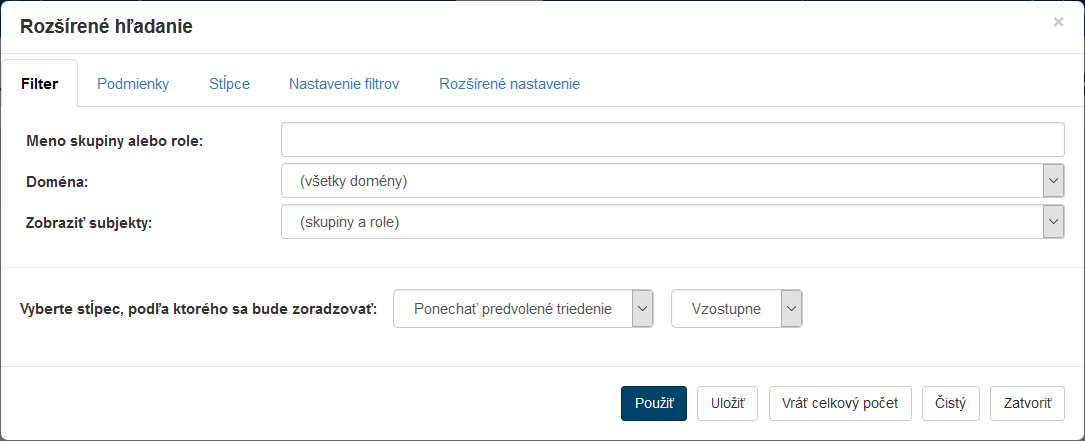The height and width of the screenshot is (441, 1085).
Task: Click the Vráť celkový počet button
Action: click(x=840, y=403)
